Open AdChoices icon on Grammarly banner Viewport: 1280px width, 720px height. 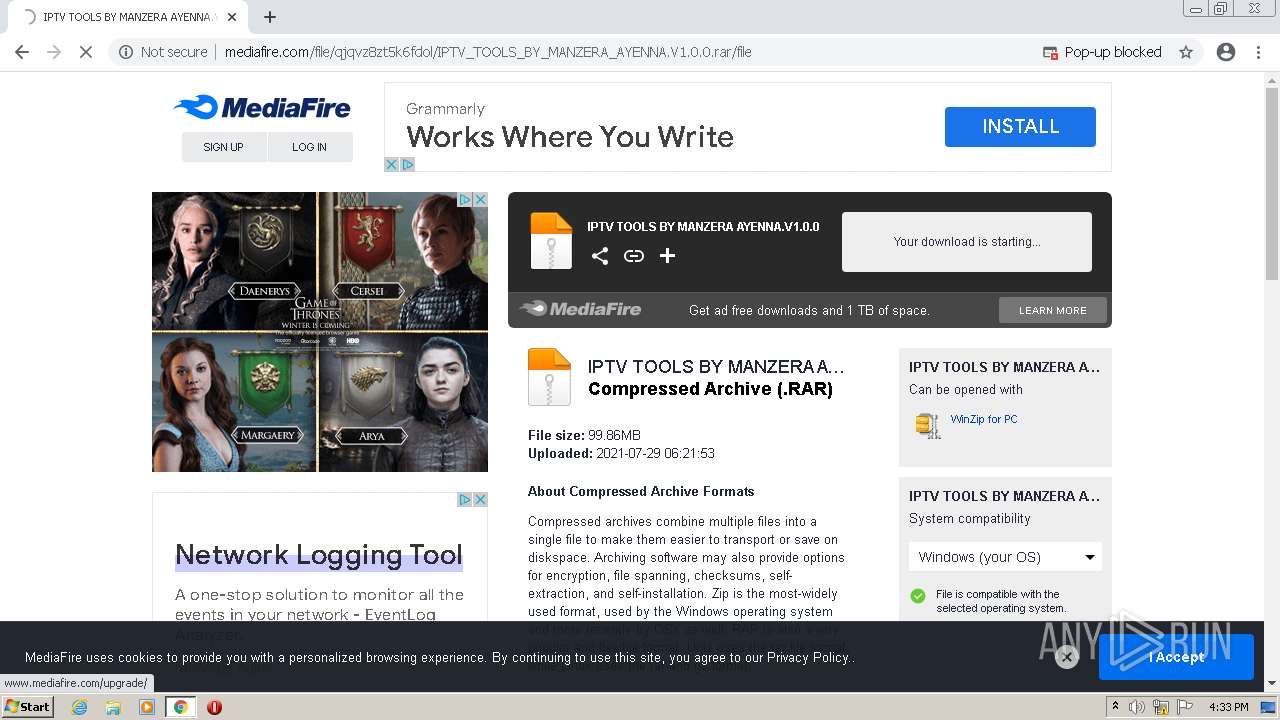click(407, 164)
